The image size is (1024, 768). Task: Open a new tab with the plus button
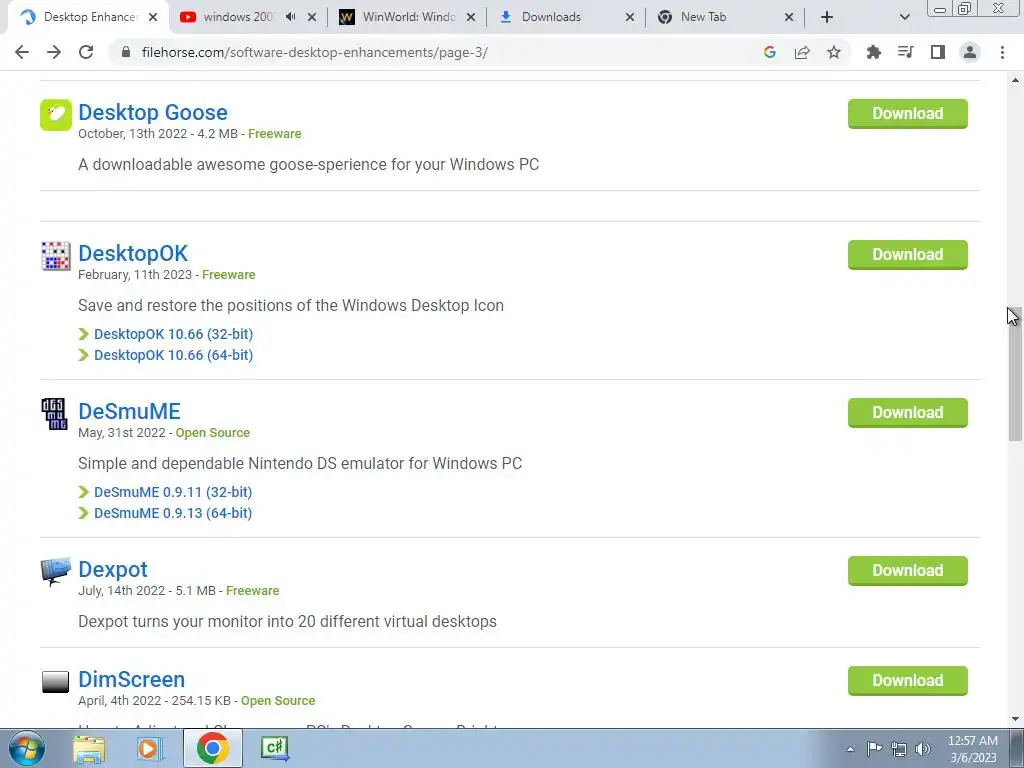pos(827,17)
